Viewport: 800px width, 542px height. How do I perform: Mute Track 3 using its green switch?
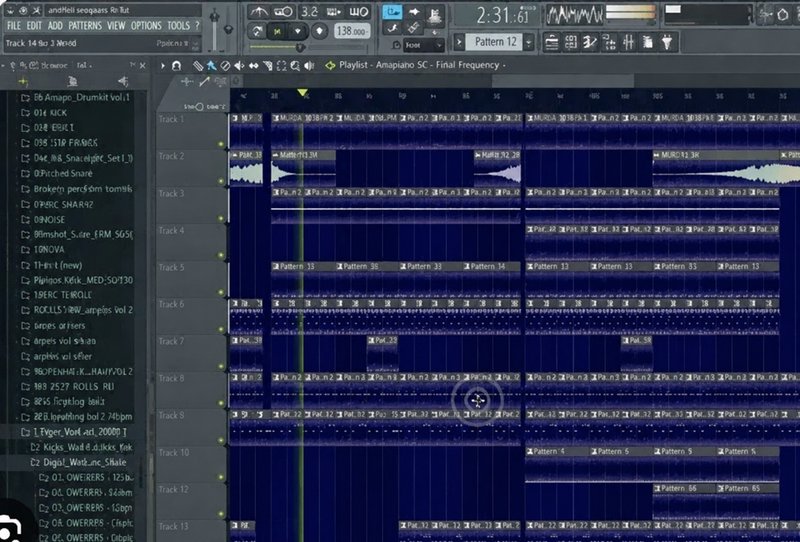(x=221, y=218)
